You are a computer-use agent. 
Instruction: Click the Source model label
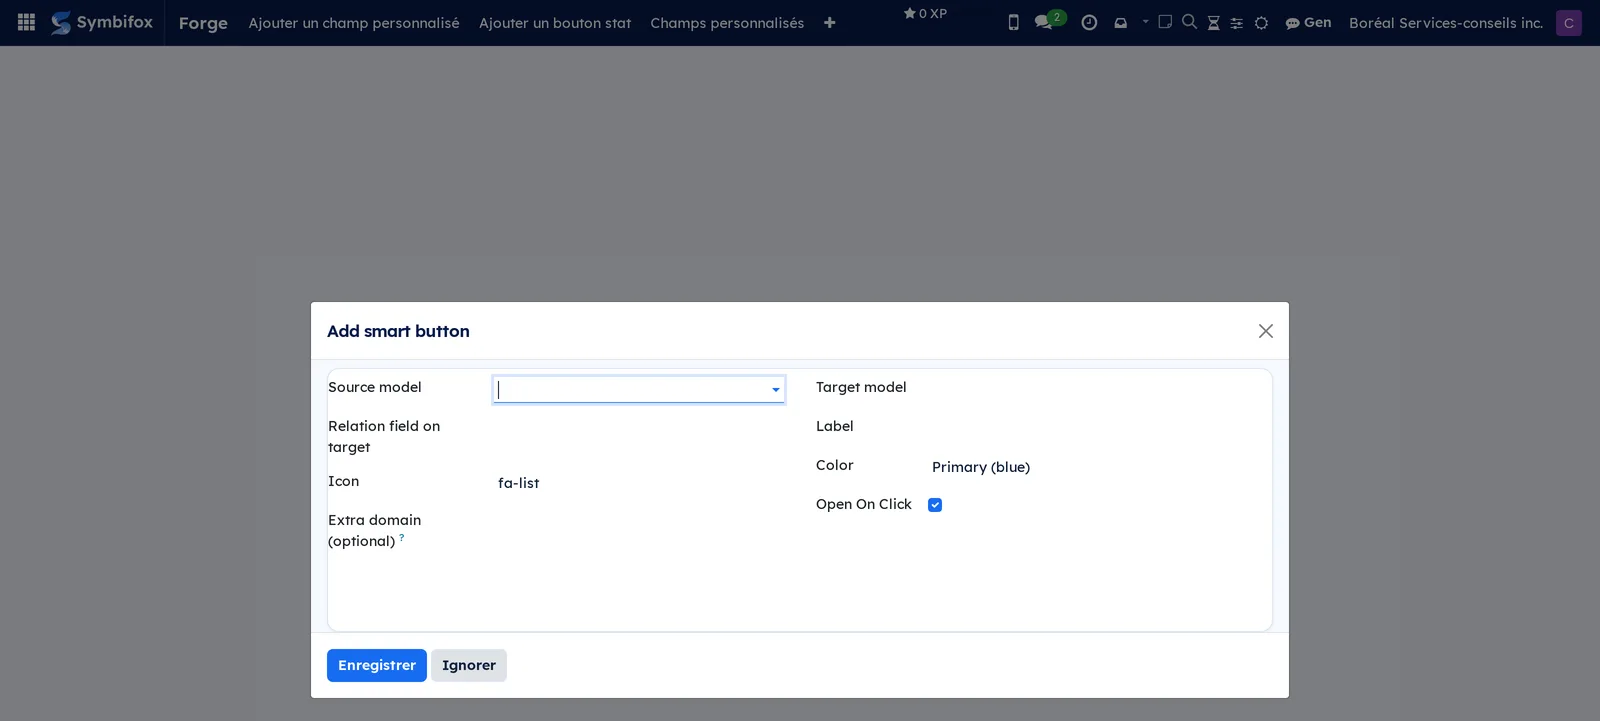[375, 387]
